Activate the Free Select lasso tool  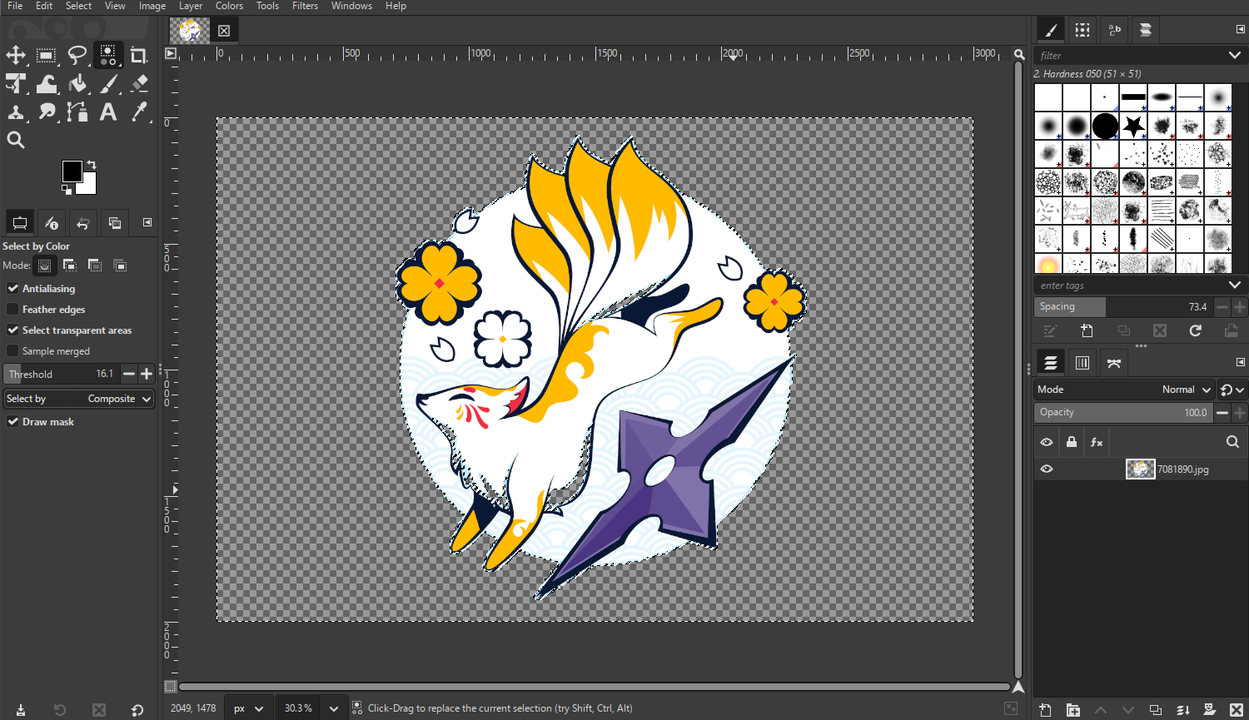(77, 55)
